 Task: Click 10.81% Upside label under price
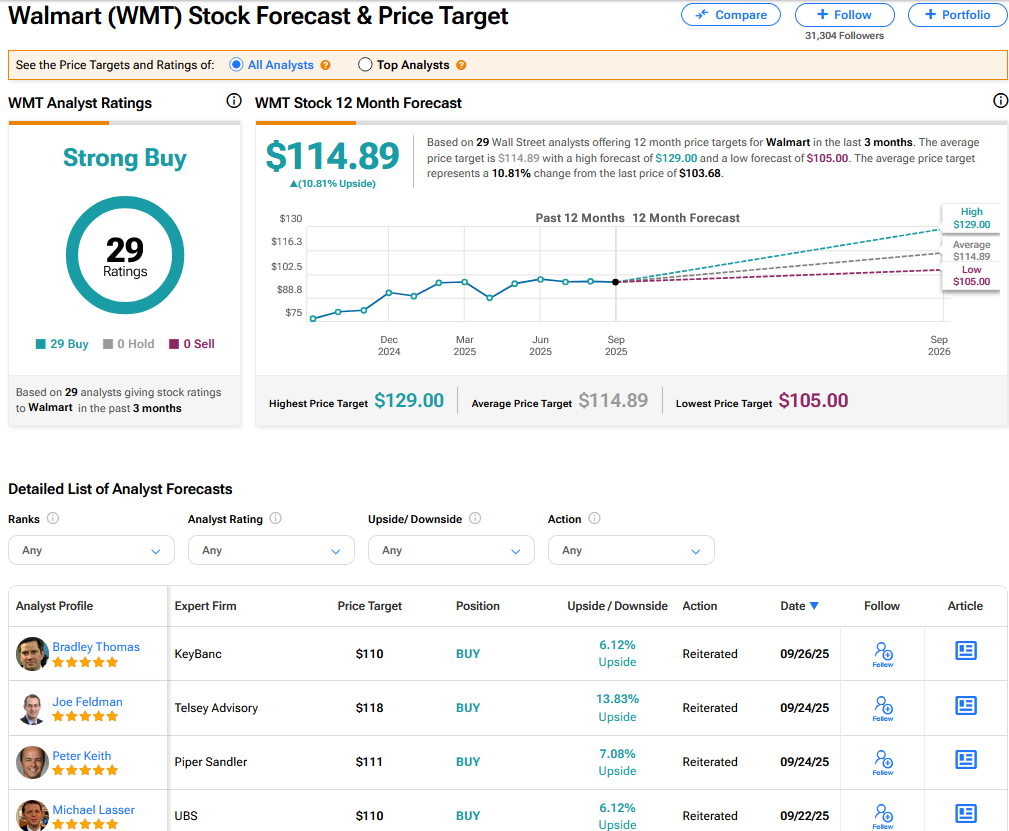[x=333, y=183]
